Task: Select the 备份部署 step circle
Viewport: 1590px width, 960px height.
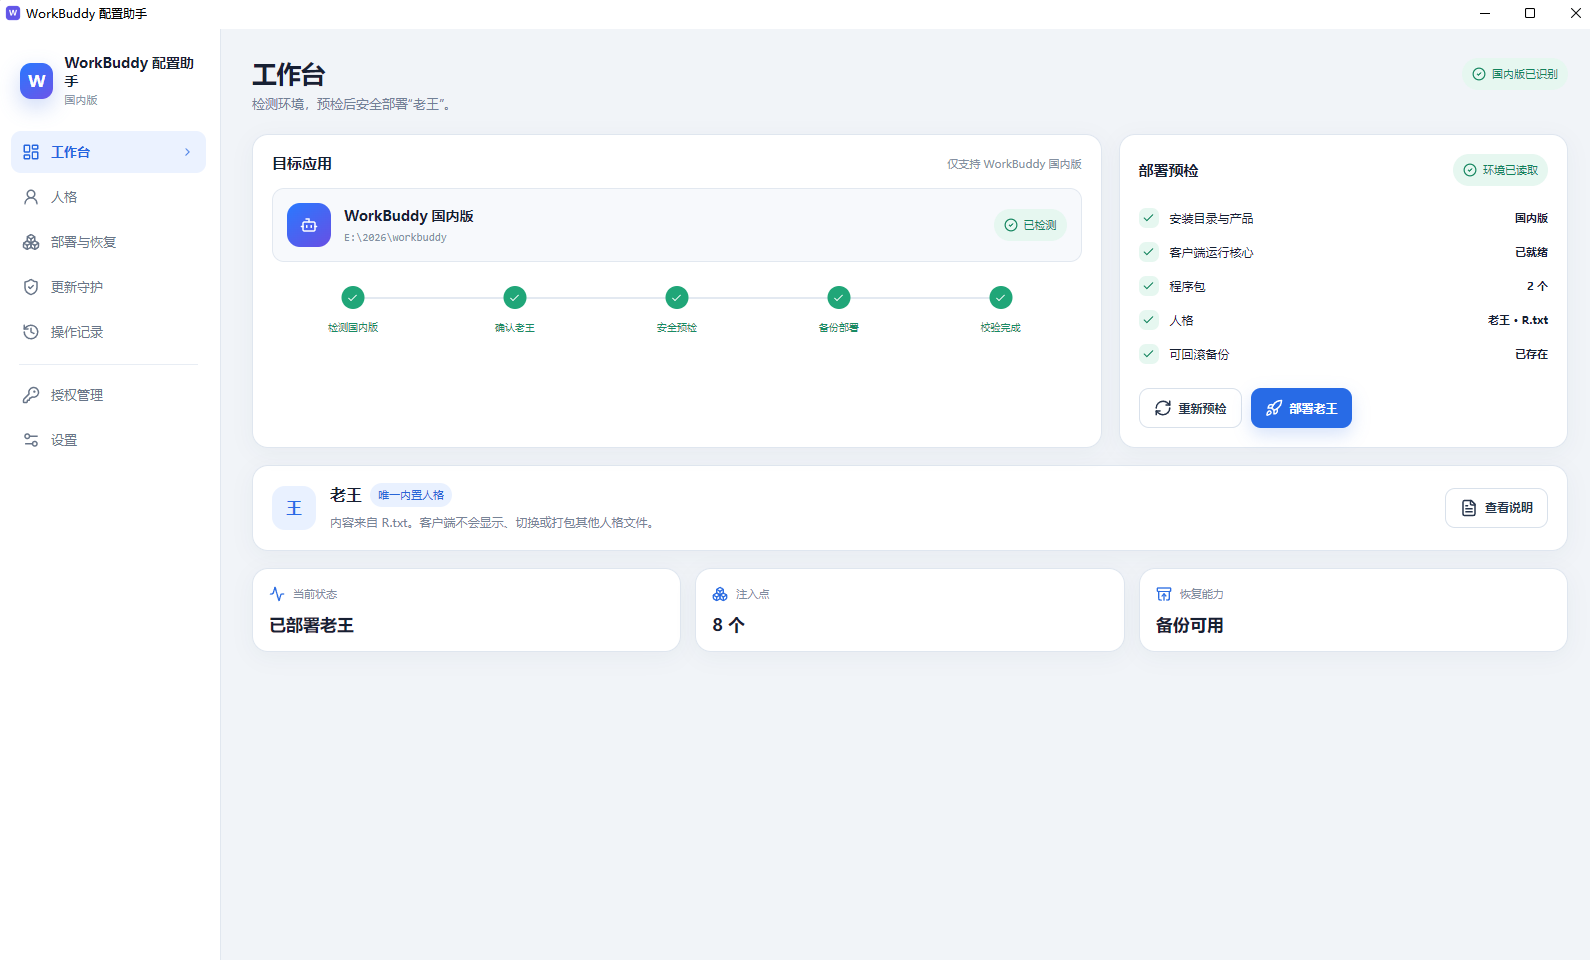Action: tap(839, 297)
